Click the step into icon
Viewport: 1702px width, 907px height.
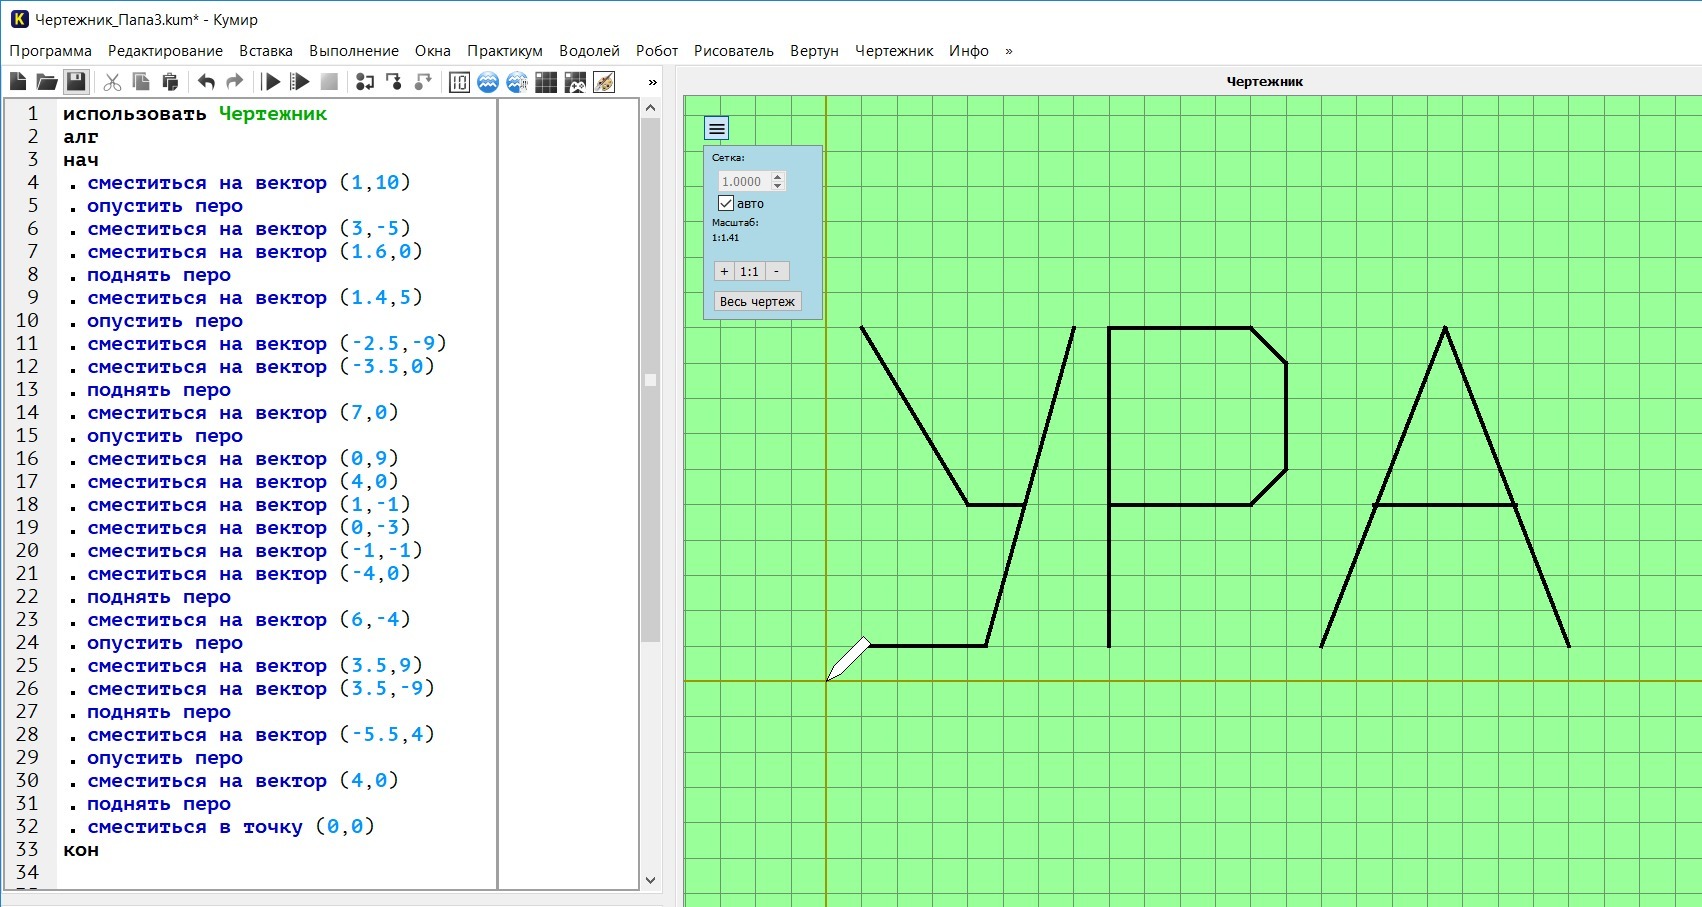[394, 82]
